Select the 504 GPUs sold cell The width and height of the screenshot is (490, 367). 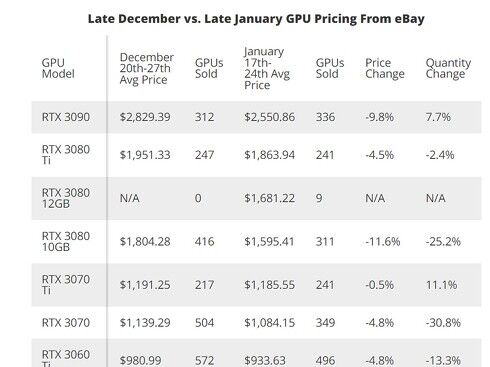(204, 323)
